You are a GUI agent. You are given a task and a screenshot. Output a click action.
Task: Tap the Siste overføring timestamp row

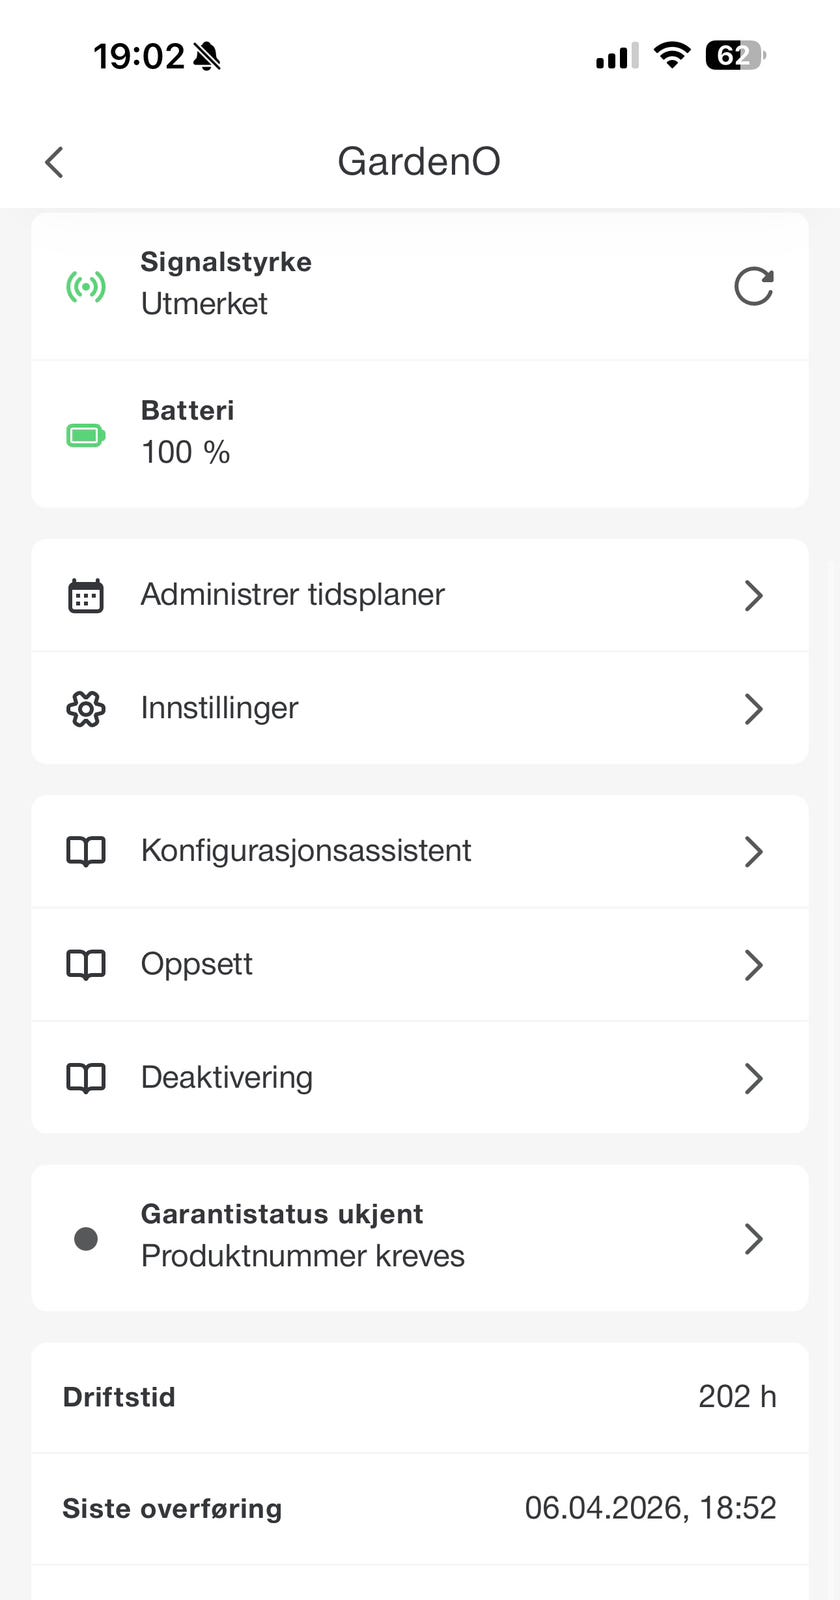click(420, 1508)
